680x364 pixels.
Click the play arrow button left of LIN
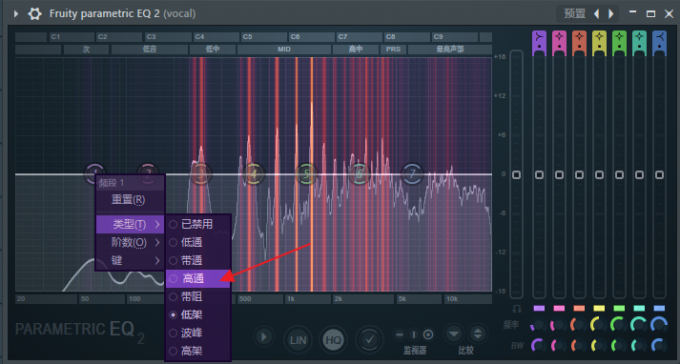264,337
